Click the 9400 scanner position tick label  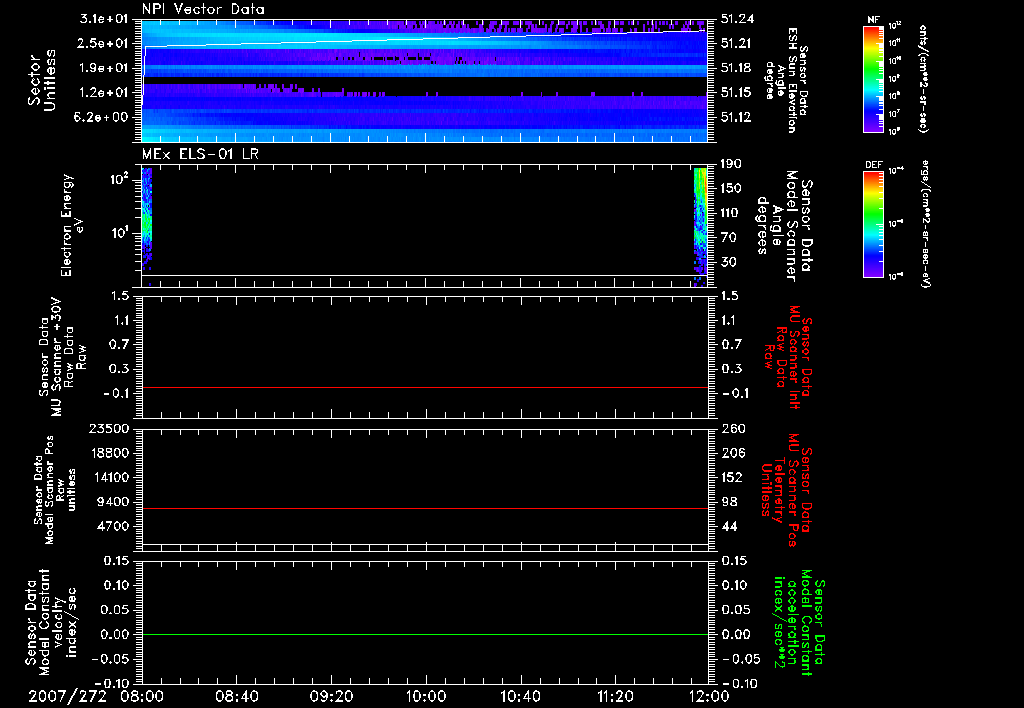113,502
